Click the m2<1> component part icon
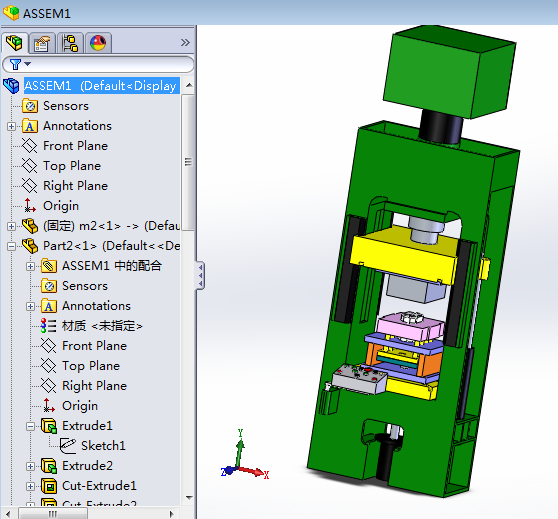 (x=30, y=226)
